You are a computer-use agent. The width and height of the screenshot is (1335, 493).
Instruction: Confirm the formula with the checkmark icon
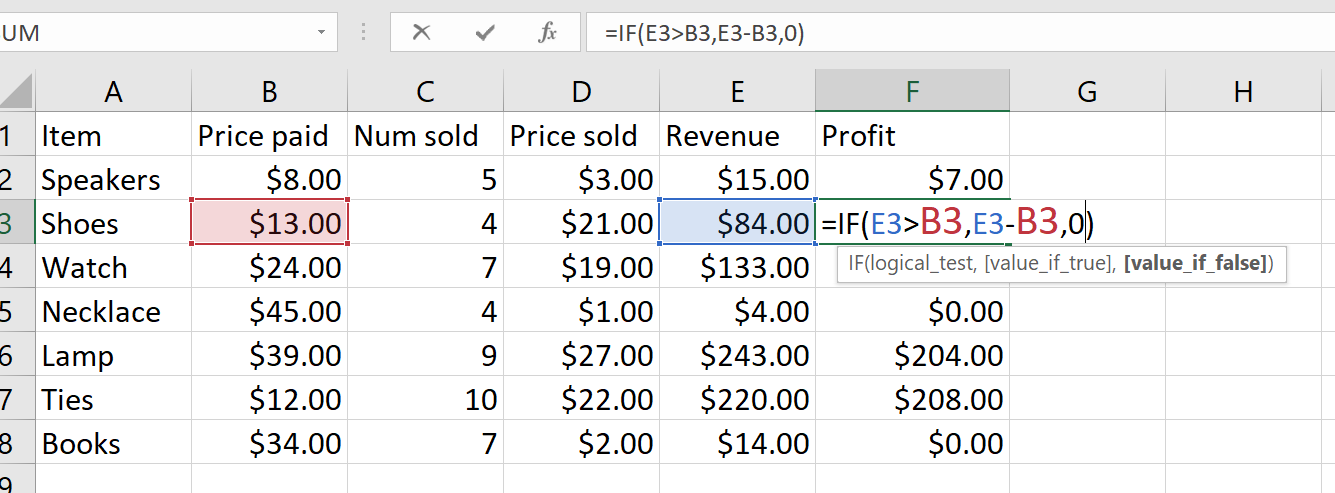click(485, 33)
